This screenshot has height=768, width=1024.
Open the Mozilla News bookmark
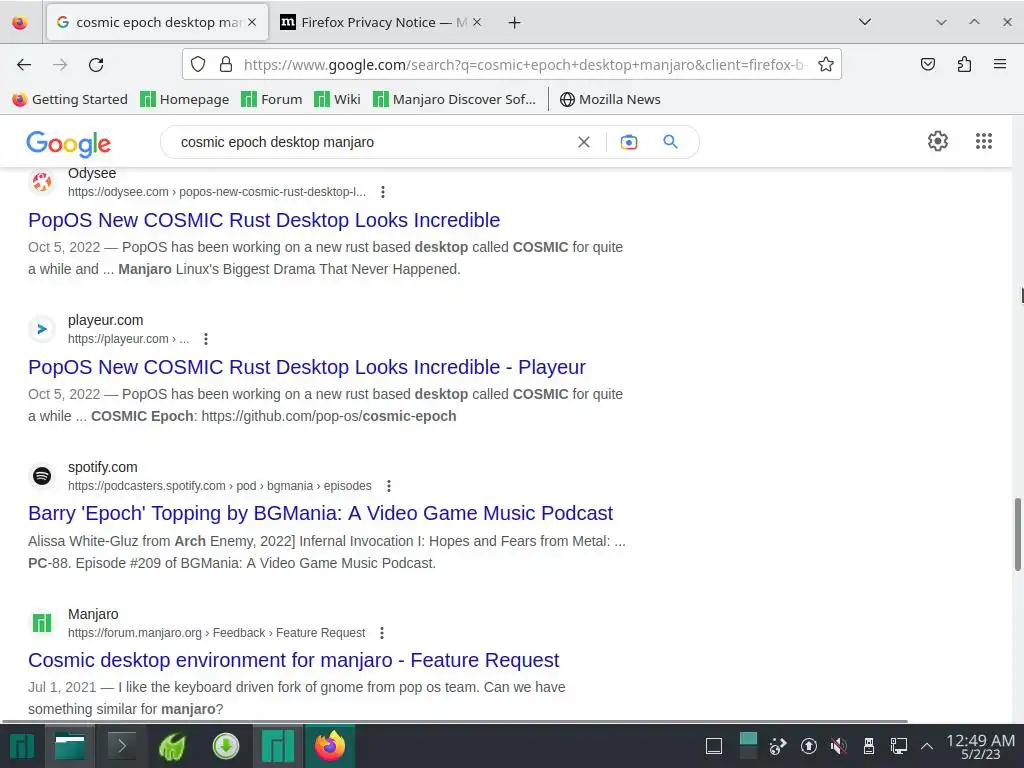(611, 99)
